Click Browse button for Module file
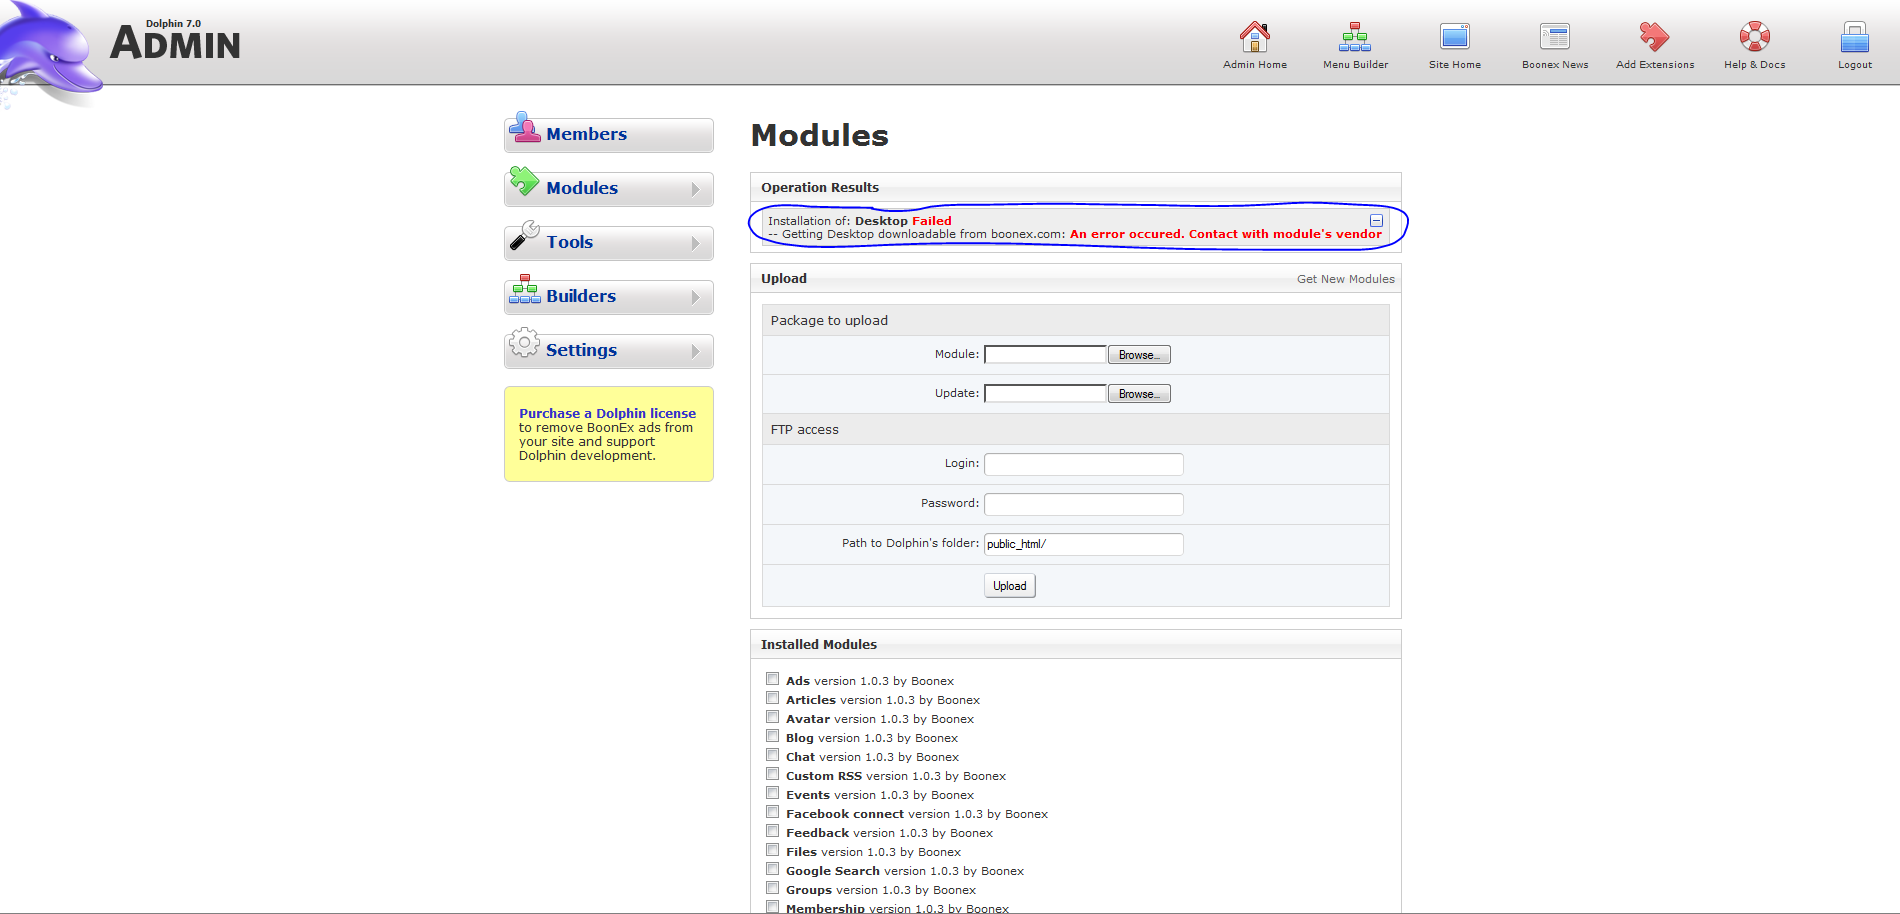This screenshot has width=1900, height=914. click(x=1139, y=355)
